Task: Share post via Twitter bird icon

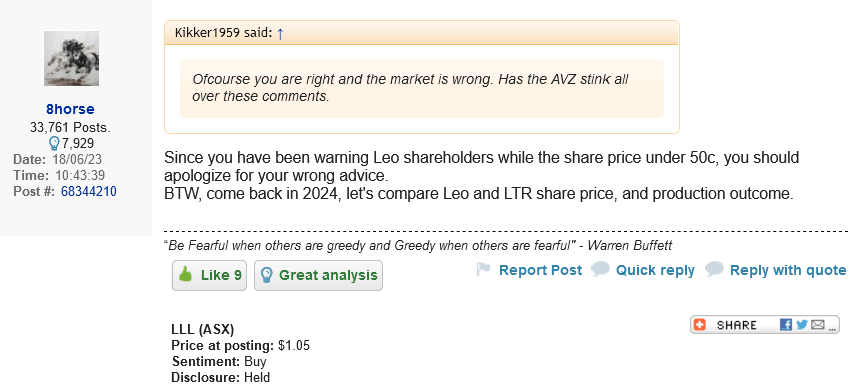Action: tap(801, 325)
